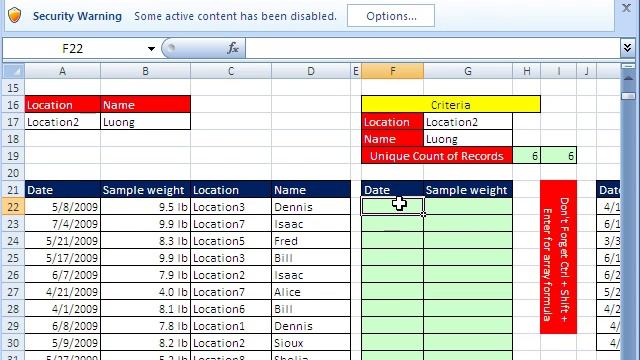Click the 8.3 lb weight cell
Screen dimensions: 640x360
145,241
